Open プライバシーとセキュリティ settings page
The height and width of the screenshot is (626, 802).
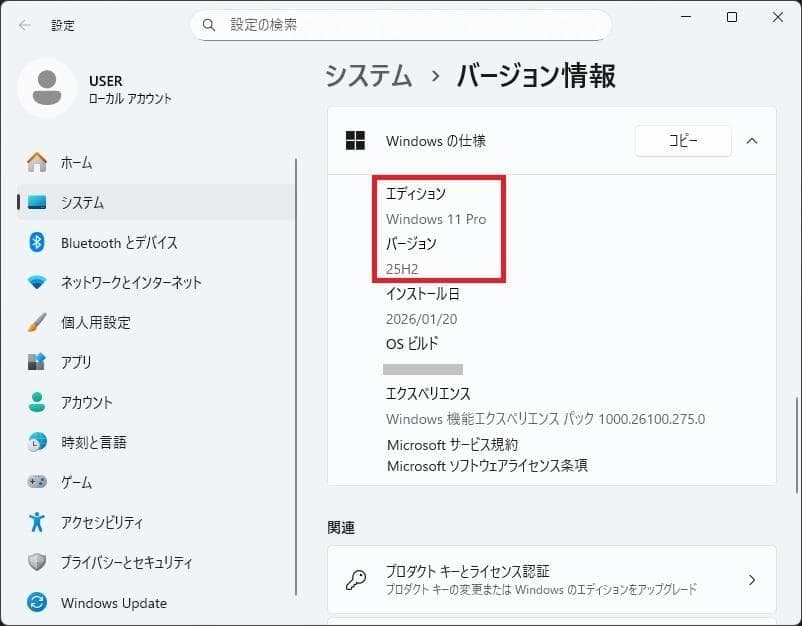126,562
